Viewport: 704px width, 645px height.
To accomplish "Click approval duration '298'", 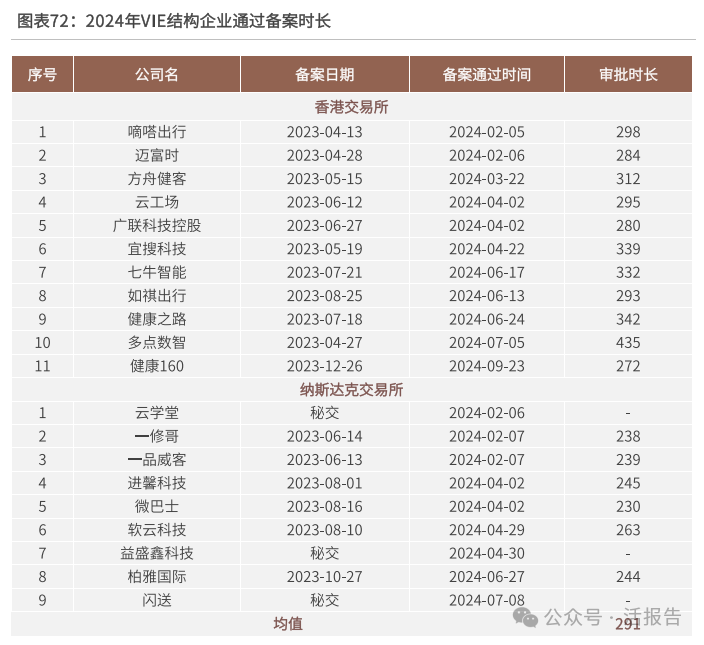I will (x=628, y=132).
